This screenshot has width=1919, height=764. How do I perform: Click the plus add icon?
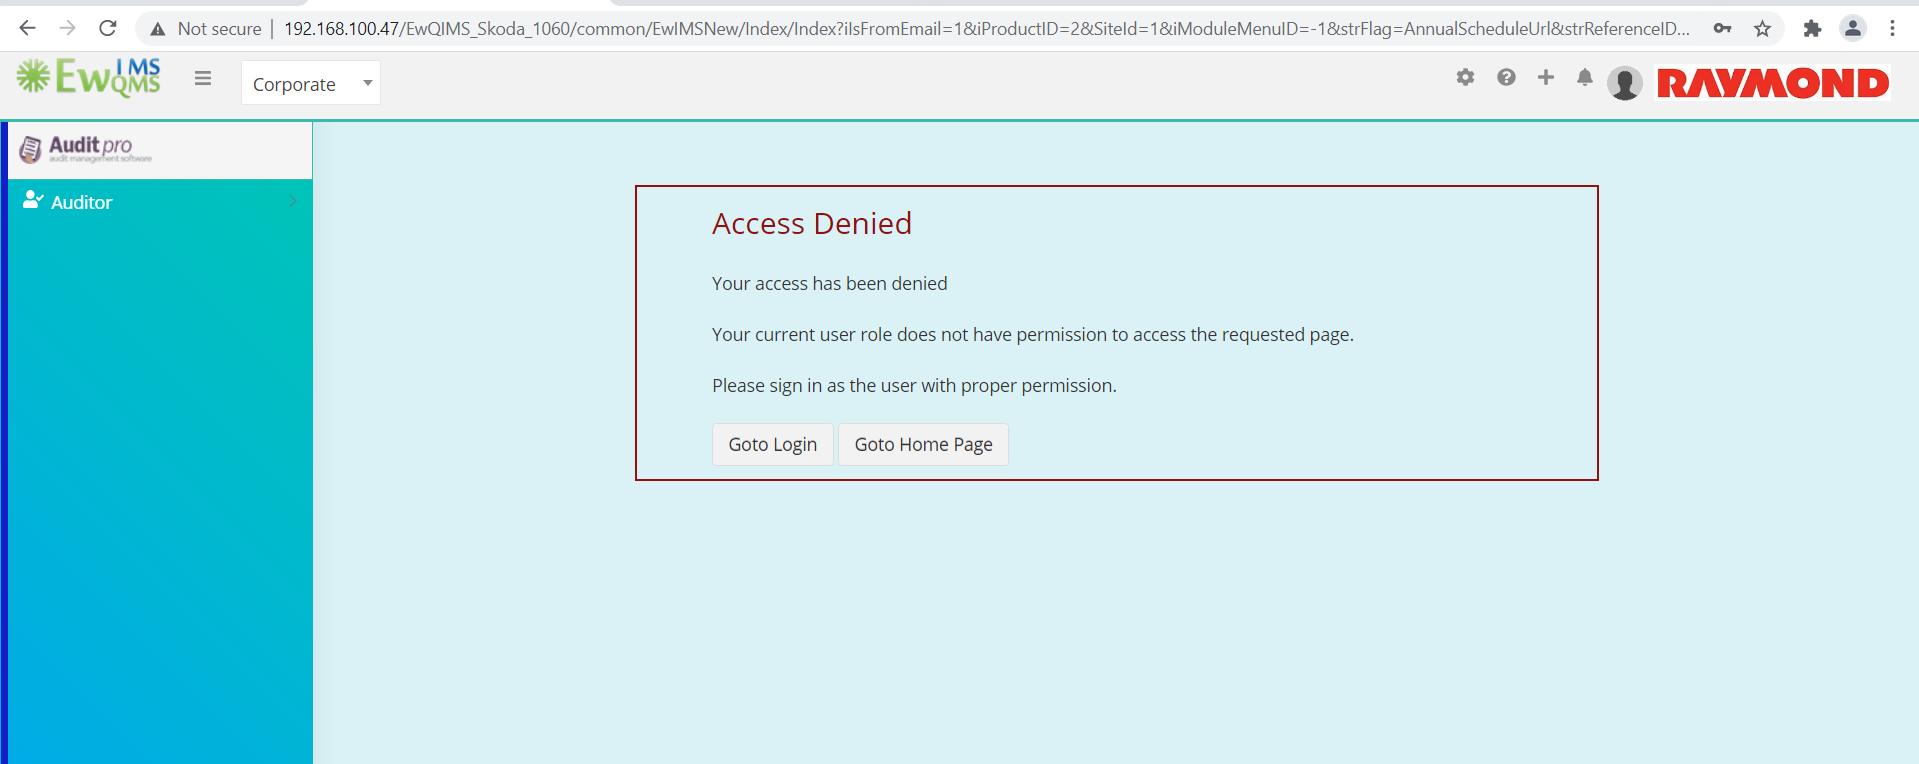pos(1546,77)
